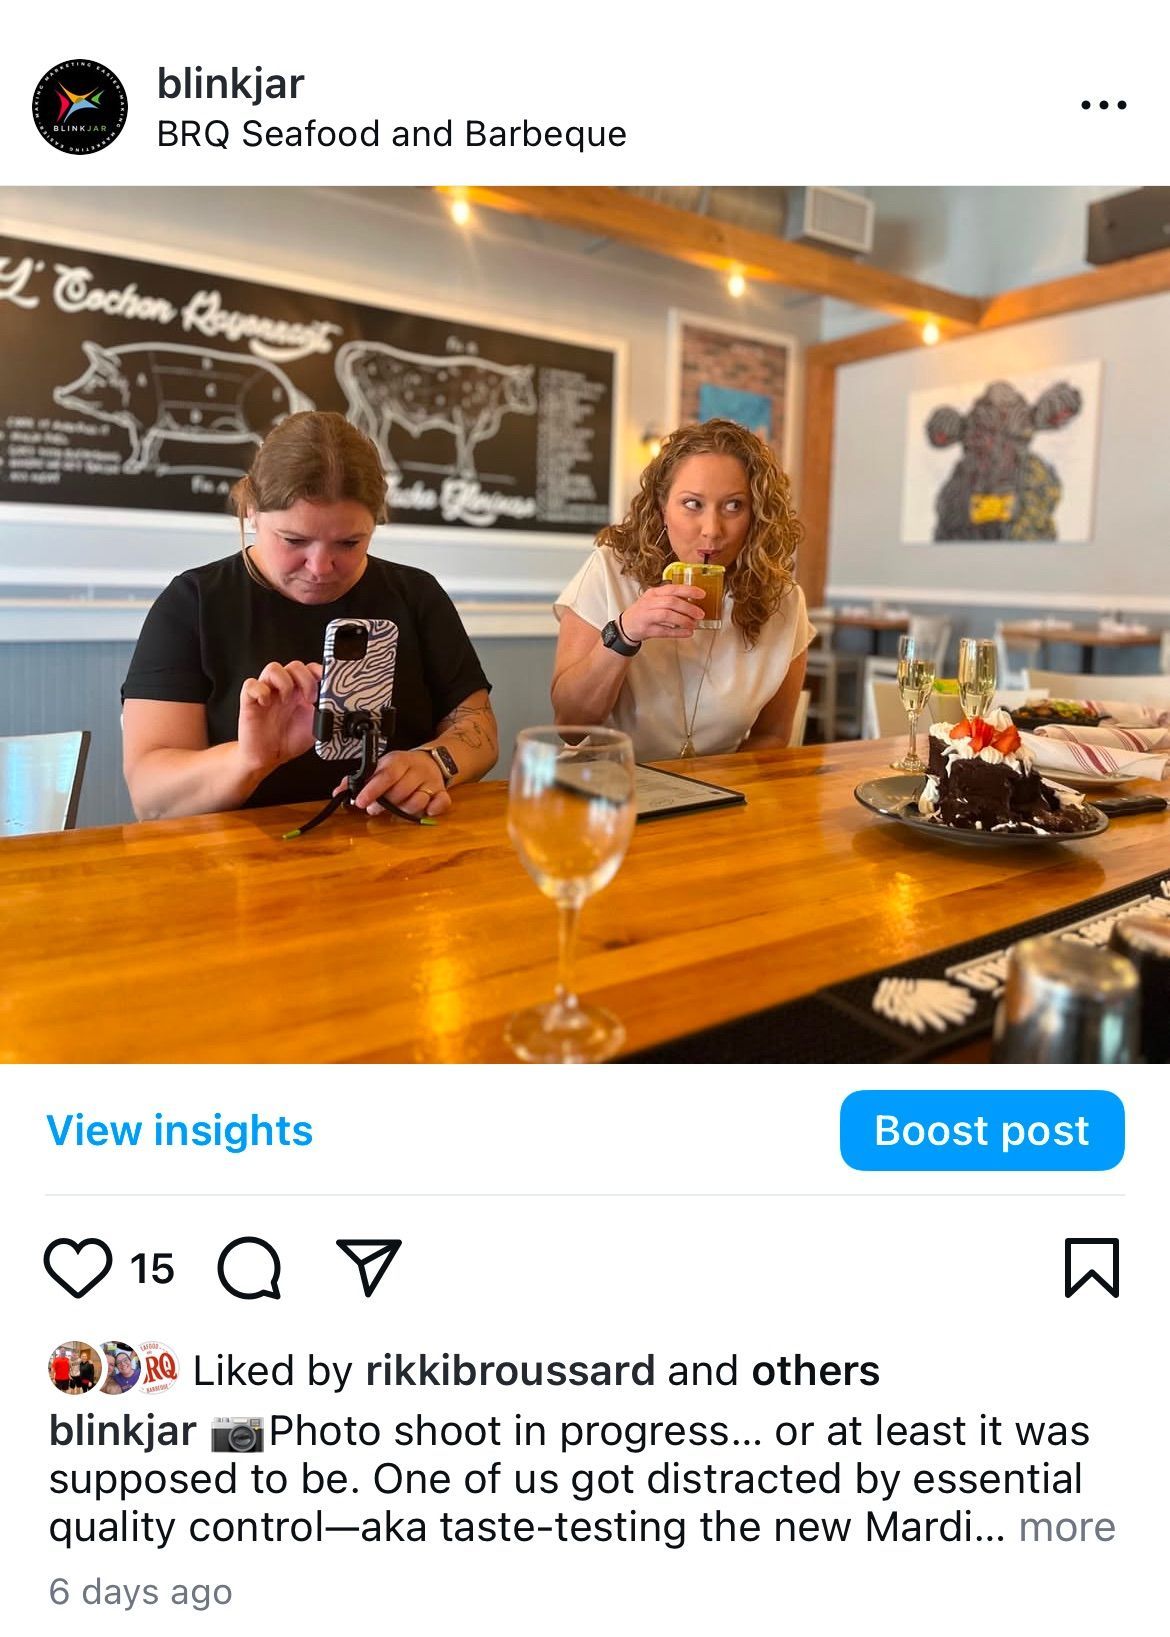Click blinkjar username in caption

123,1431
